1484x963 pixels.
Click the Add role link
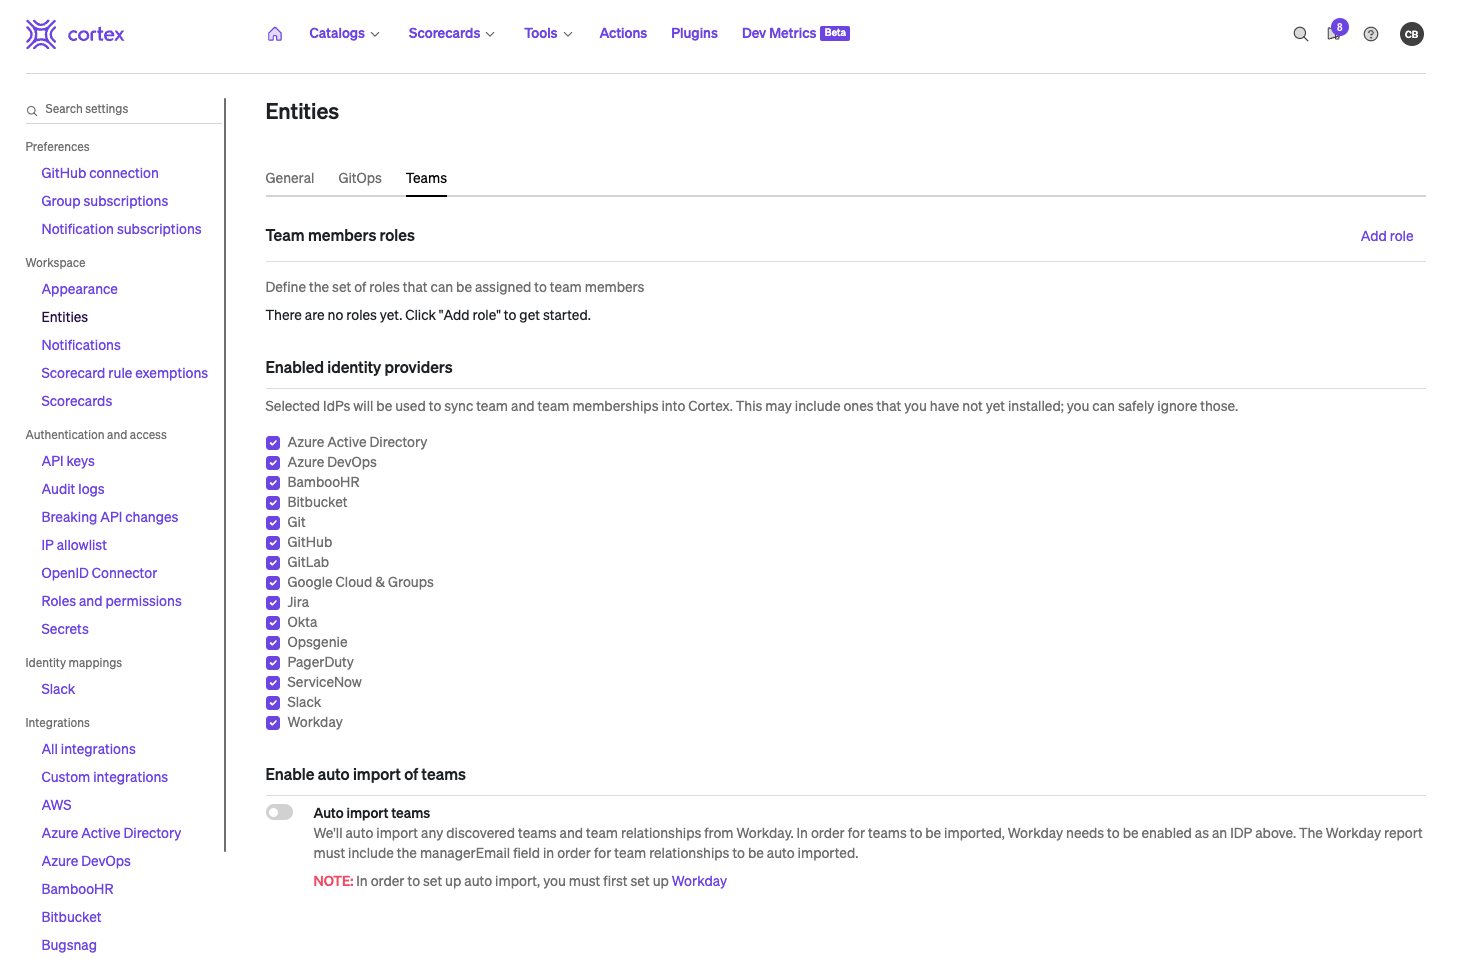1386,236
